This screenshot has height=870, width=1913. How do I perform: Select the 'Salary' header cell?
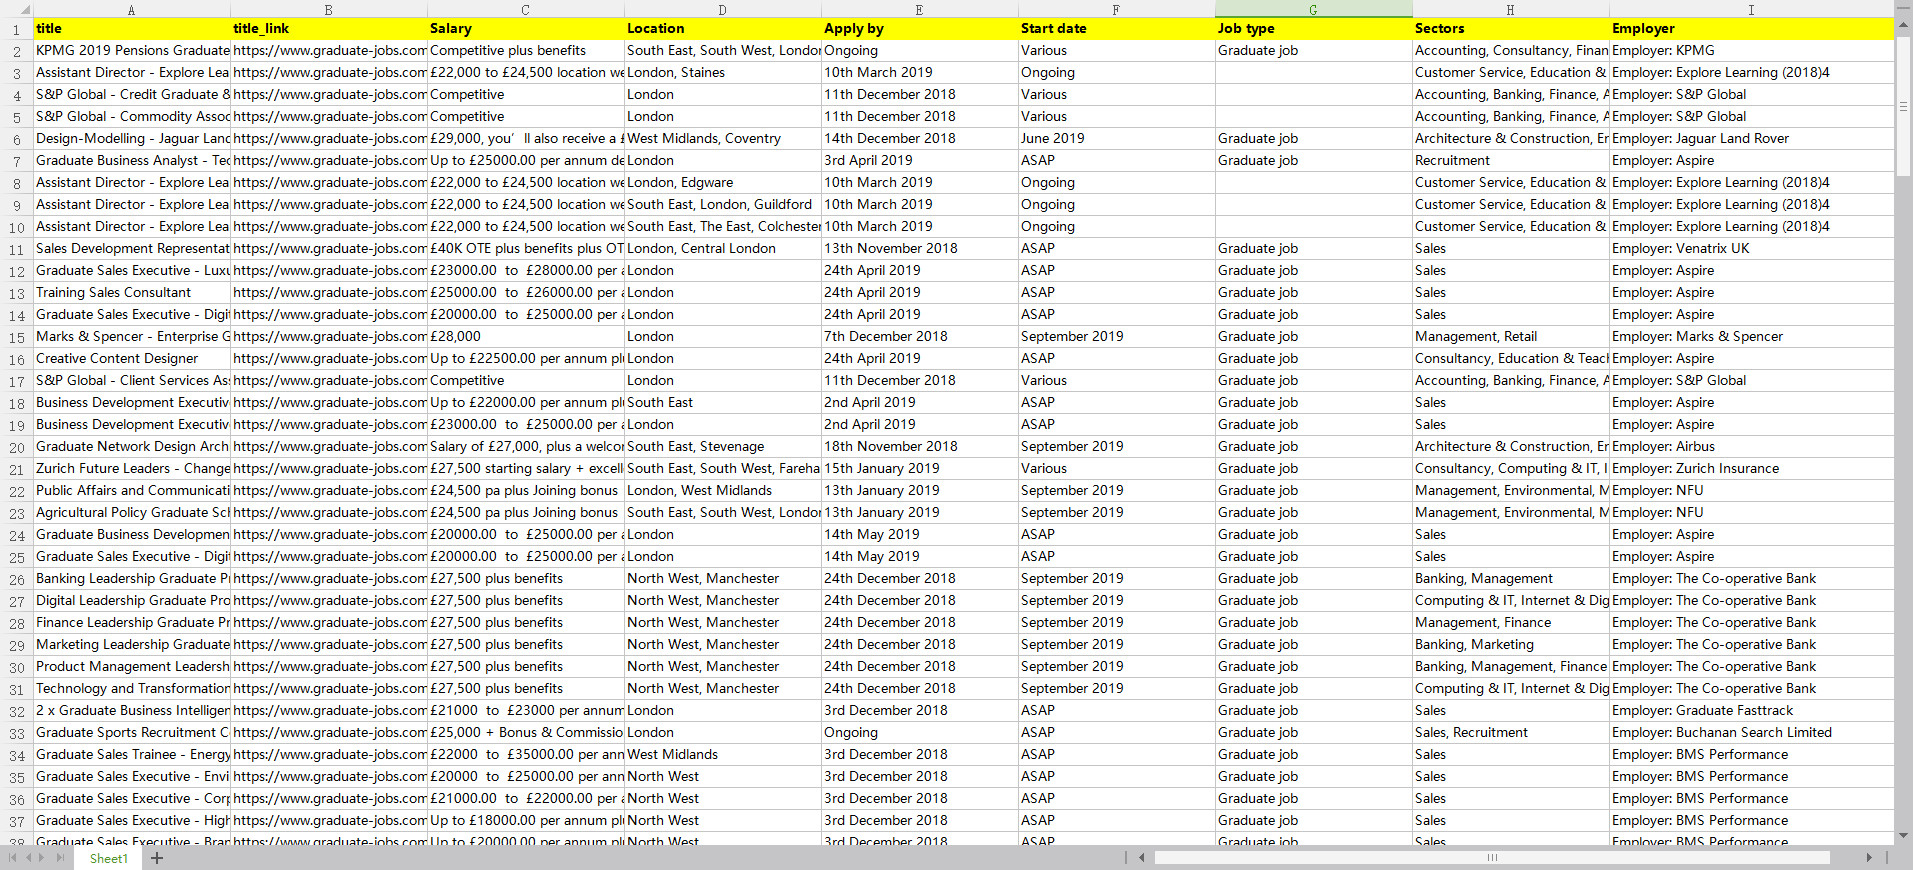pos(524,29)
